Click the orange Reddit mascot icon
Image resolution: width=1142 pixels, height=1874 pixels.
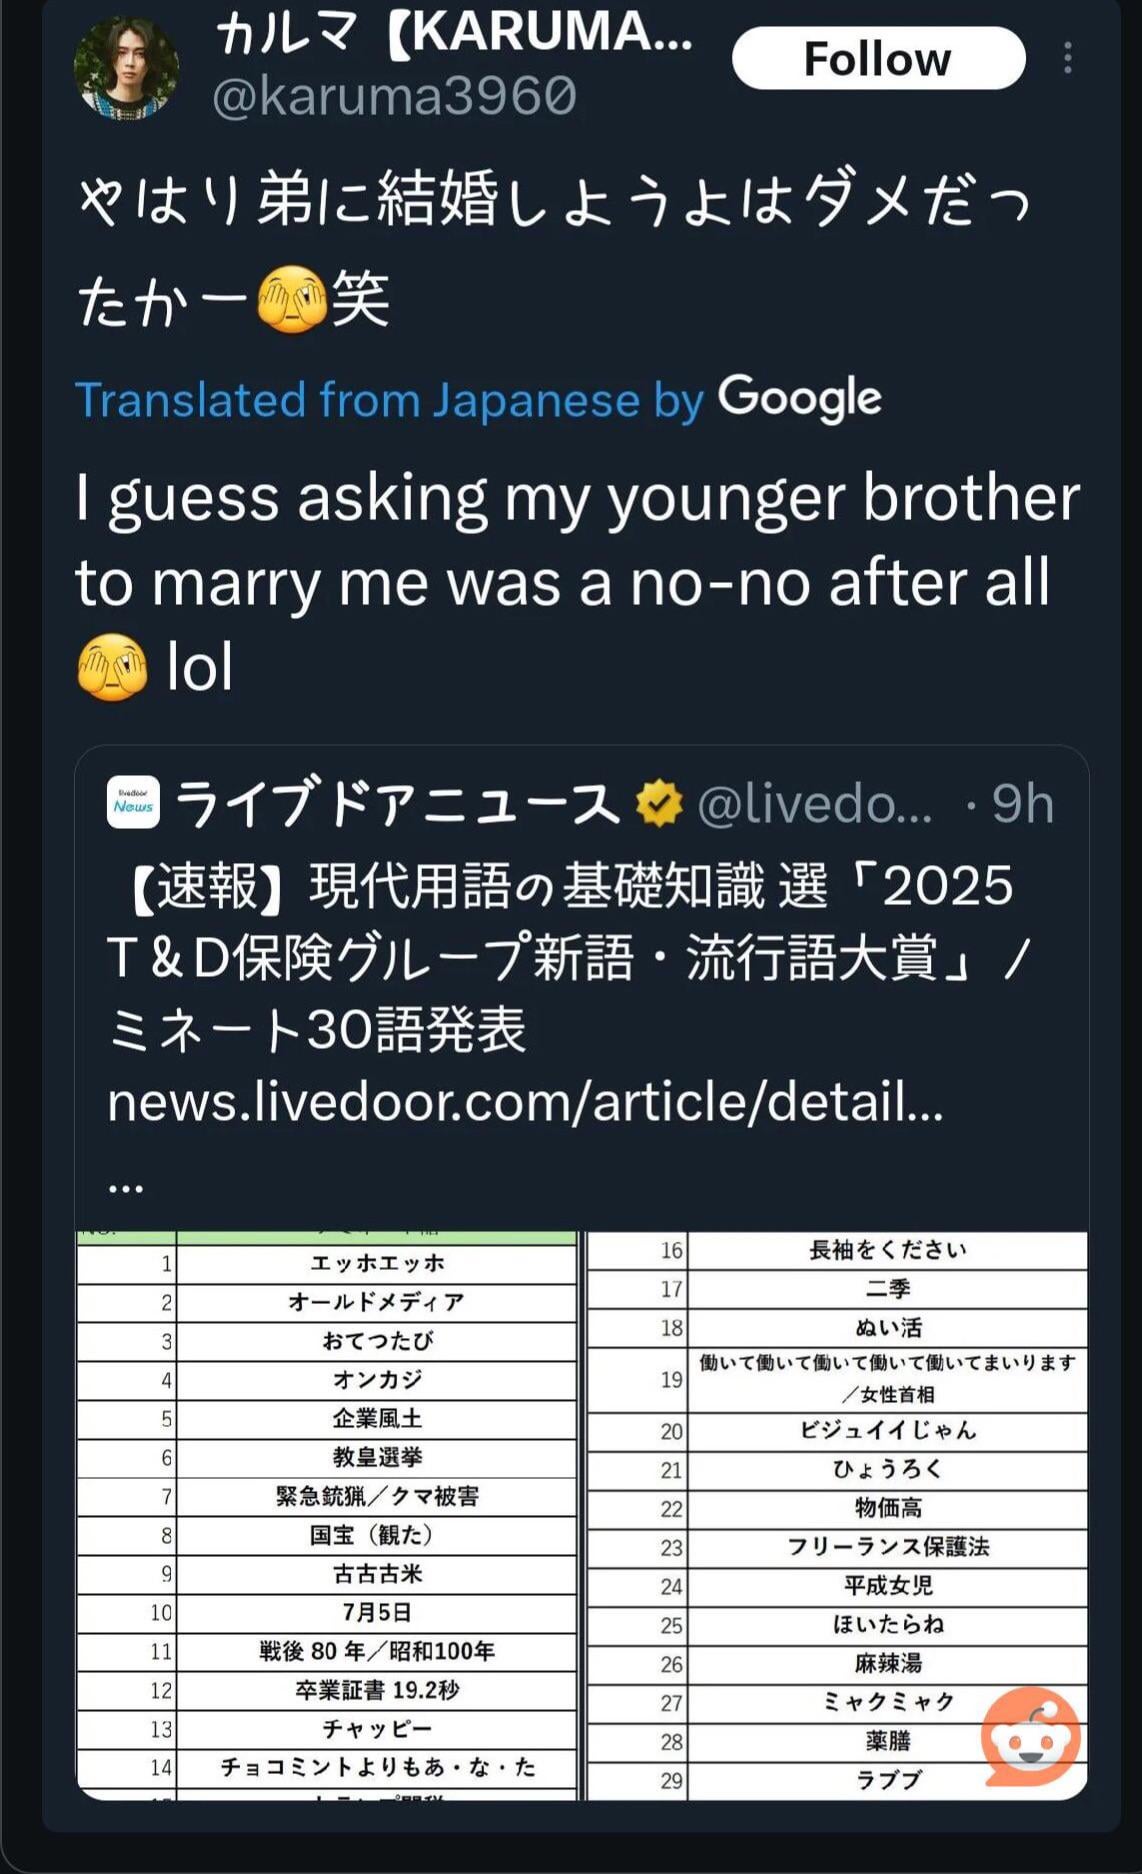pyautogui.click(x=1031, y=1738)
